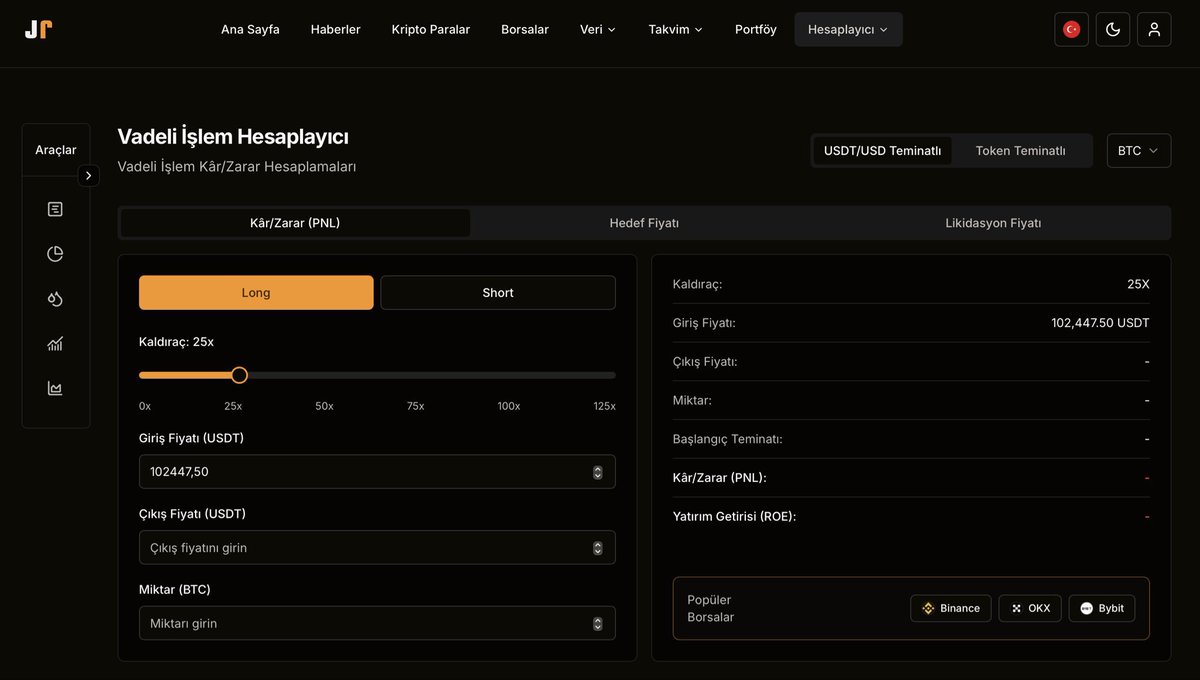Expand the Hesaplayıcı dropdown menu
The height and width of the screenshot is (680, 1200).
[848, 29]
